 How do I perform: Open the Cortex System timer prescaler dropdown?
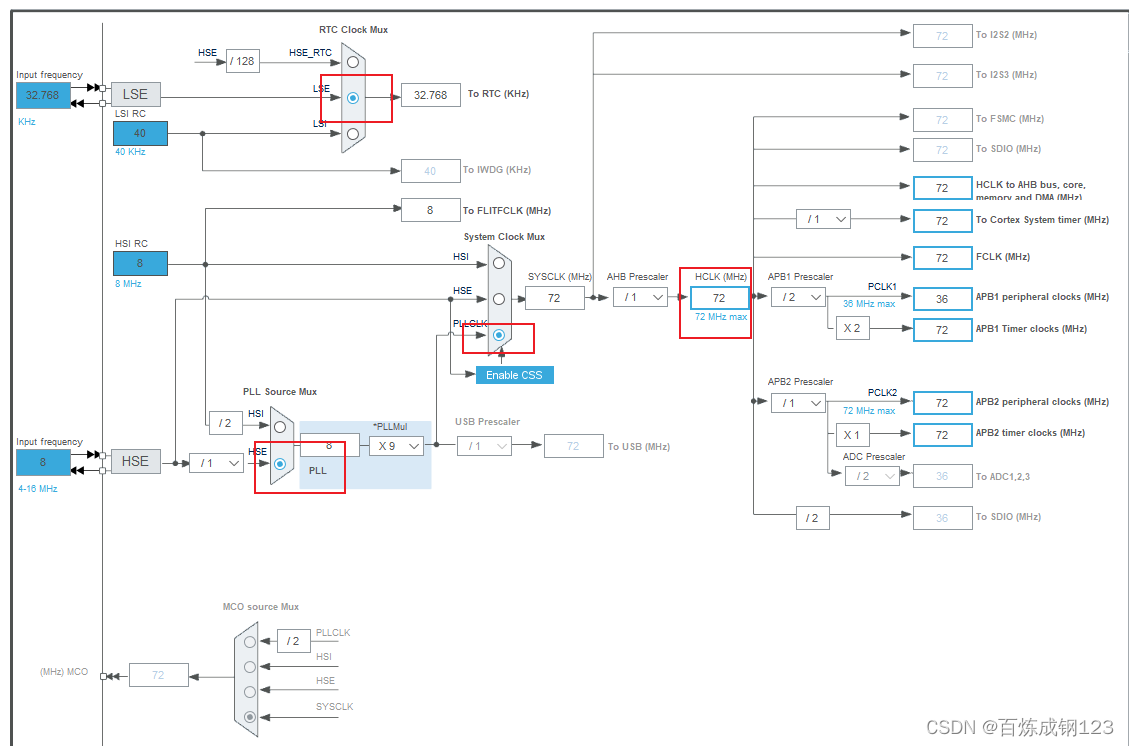point(822,218)
